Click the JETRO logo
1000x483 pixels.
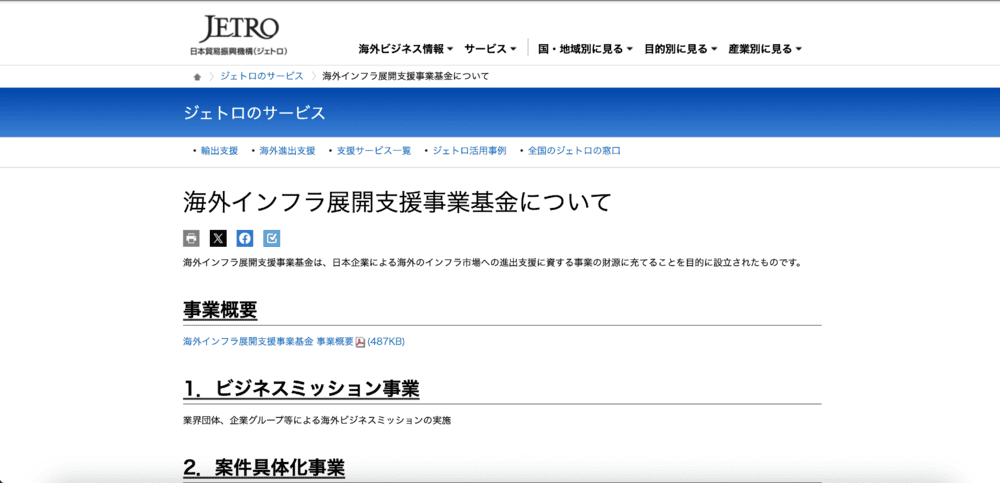click(239, 35)
